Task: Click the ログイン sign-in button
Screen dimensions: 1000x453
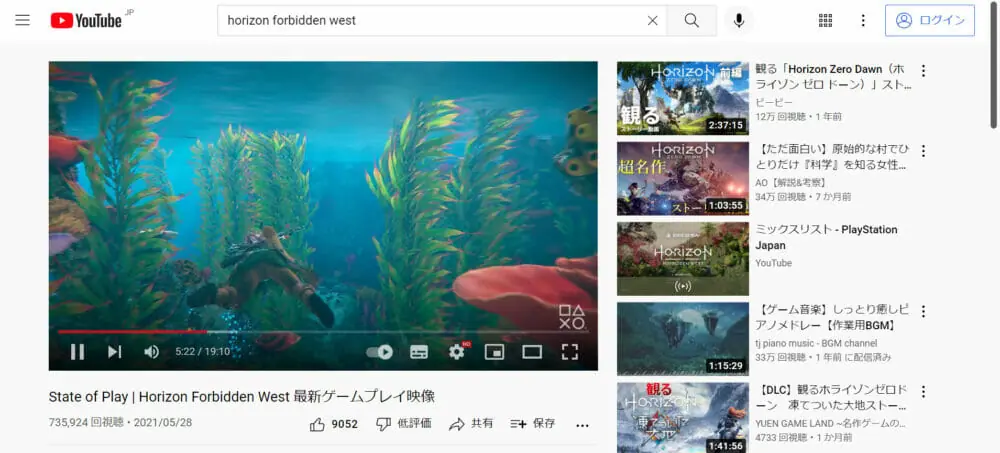Action: pos(929,20)
